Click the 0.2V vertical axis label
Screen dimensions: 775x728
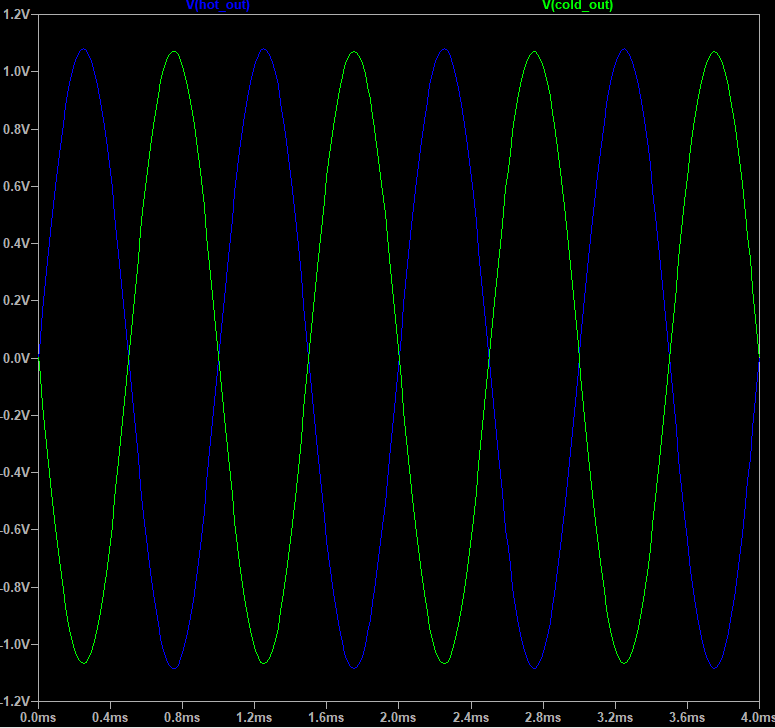click(x=17, y=300)
